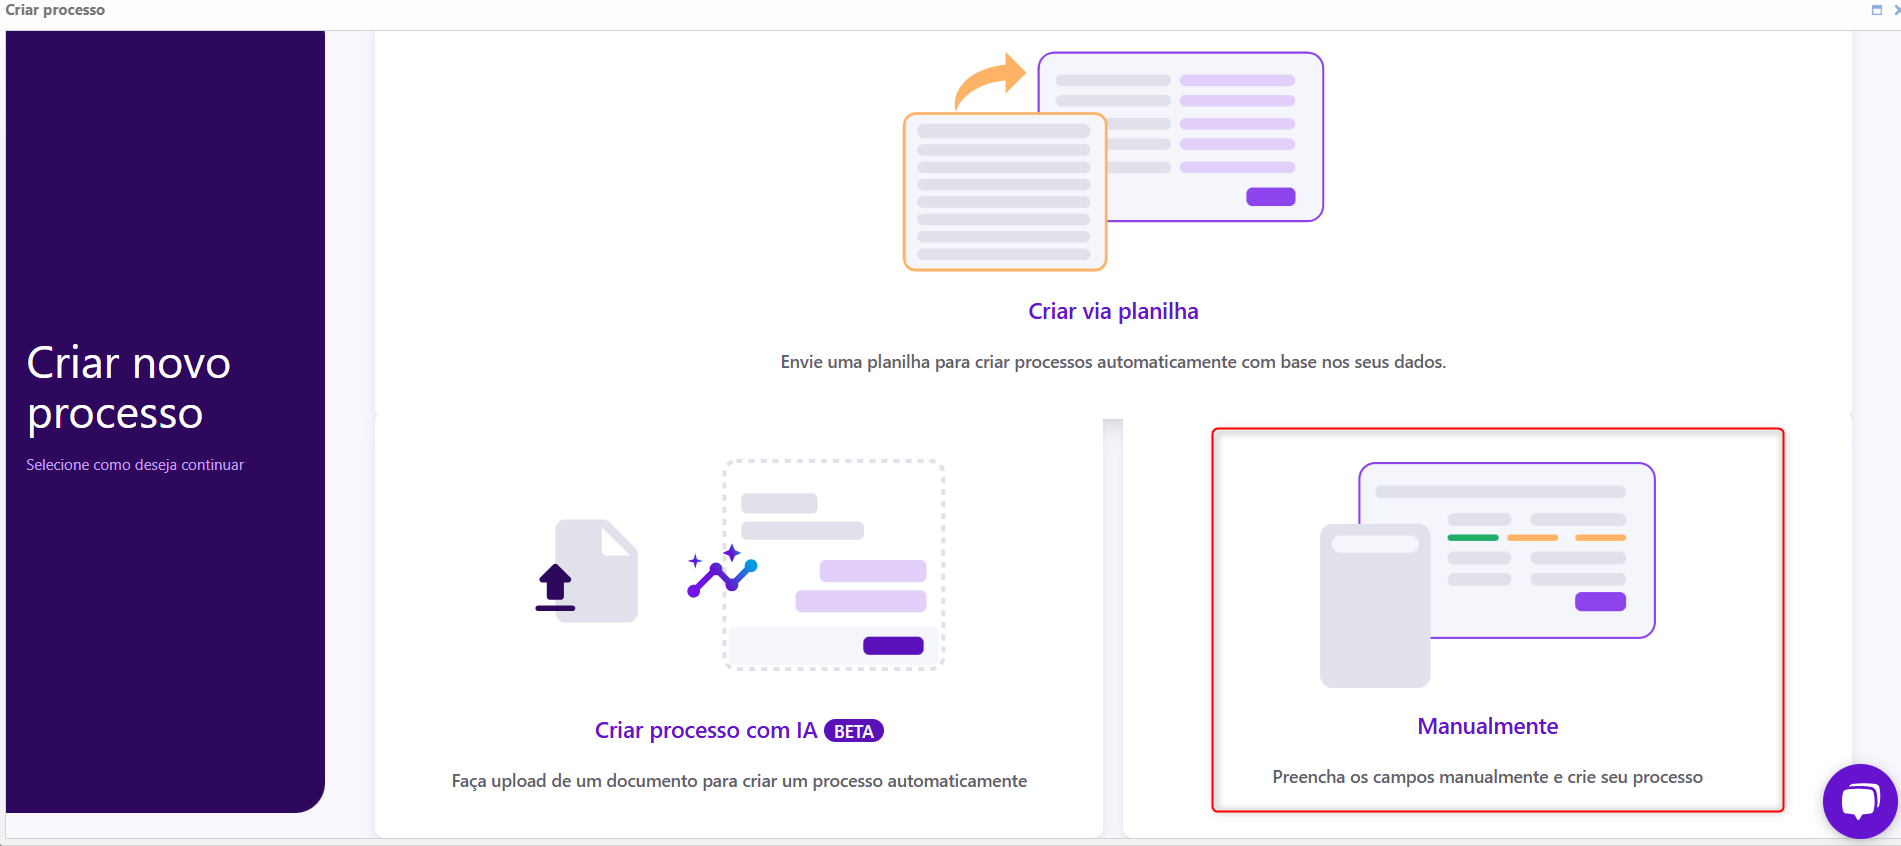Select the BETA badge
1901x846 pixels.
coord(854,731)
